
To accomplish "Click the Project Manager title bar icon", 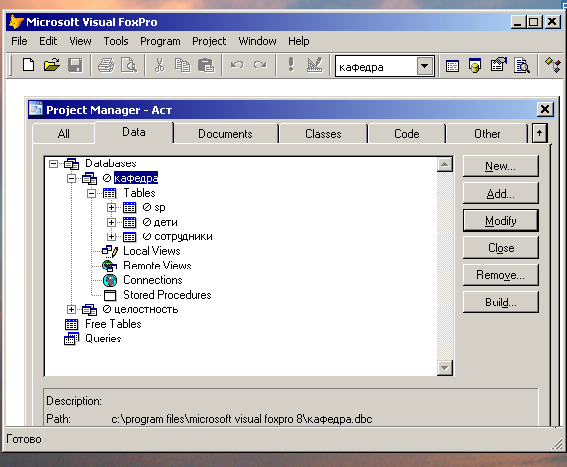I will click(36, 109).
